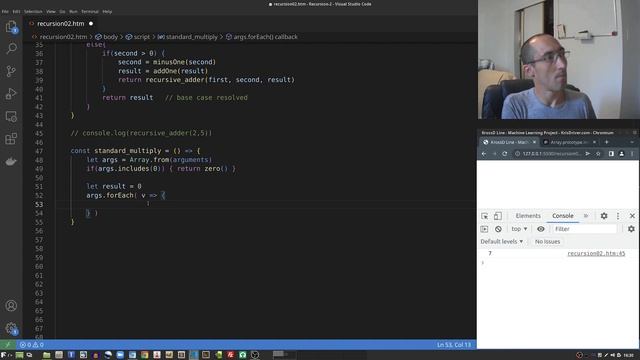
Task: Open console settings gear
Action: [631, 229]
